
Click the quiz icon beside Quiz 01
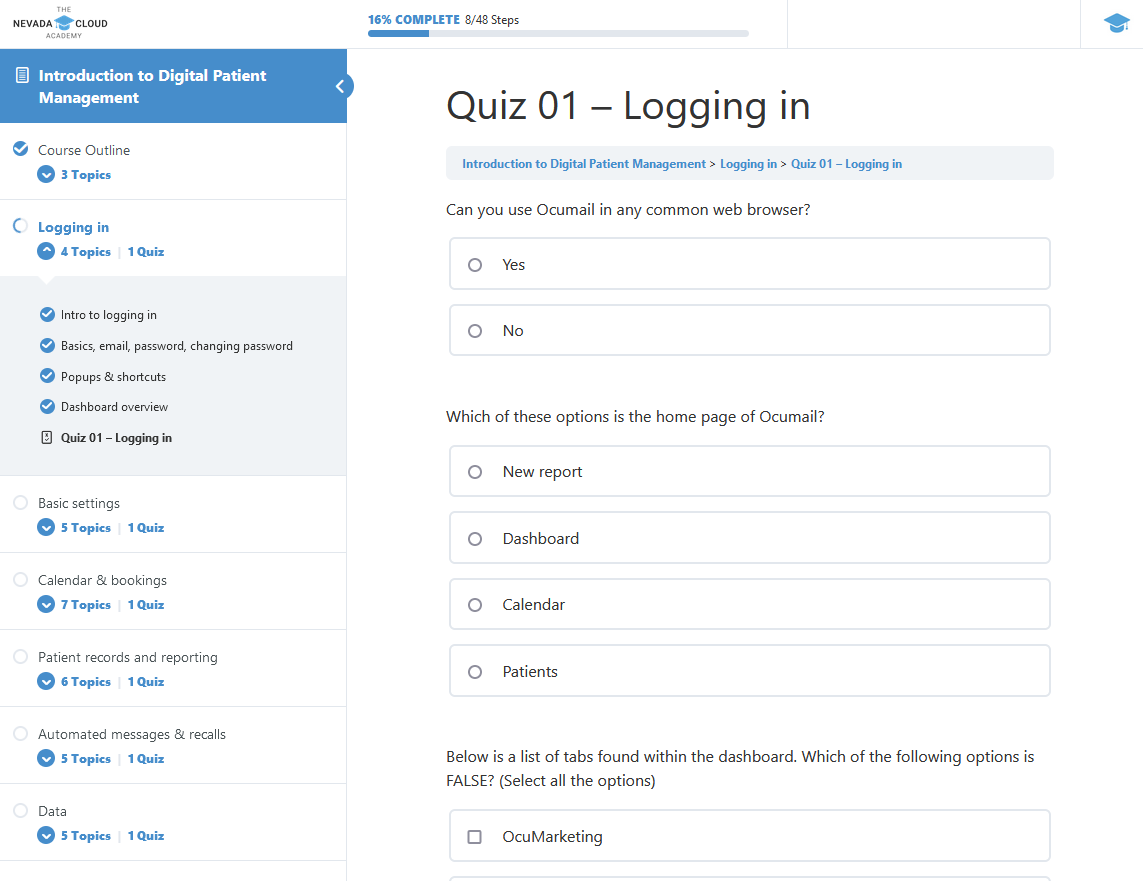[x=47, y=437]
